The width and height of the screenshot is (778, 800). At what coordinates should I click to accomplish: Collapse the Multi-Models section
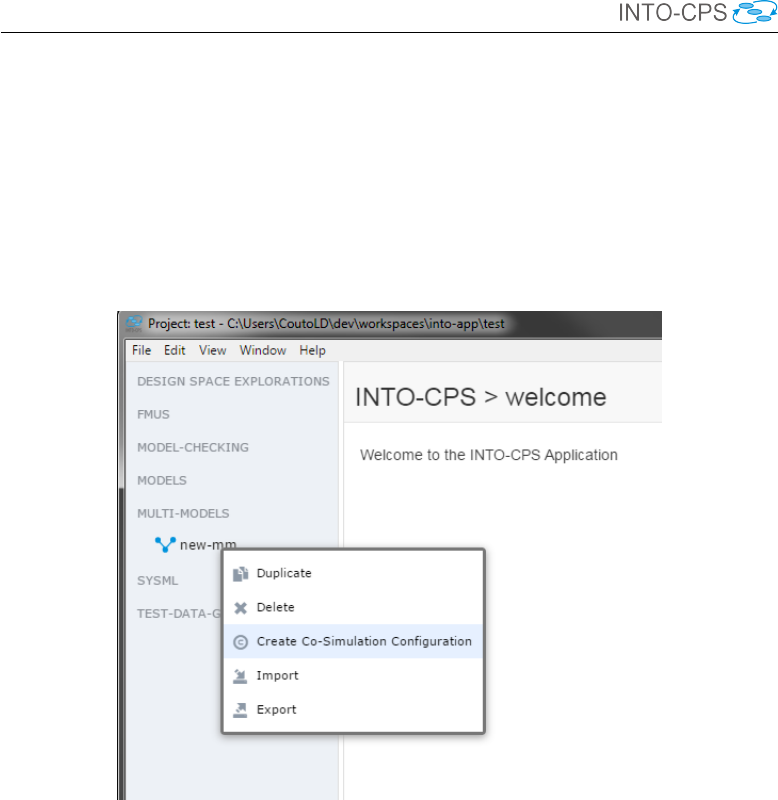(x=183, y=514)
